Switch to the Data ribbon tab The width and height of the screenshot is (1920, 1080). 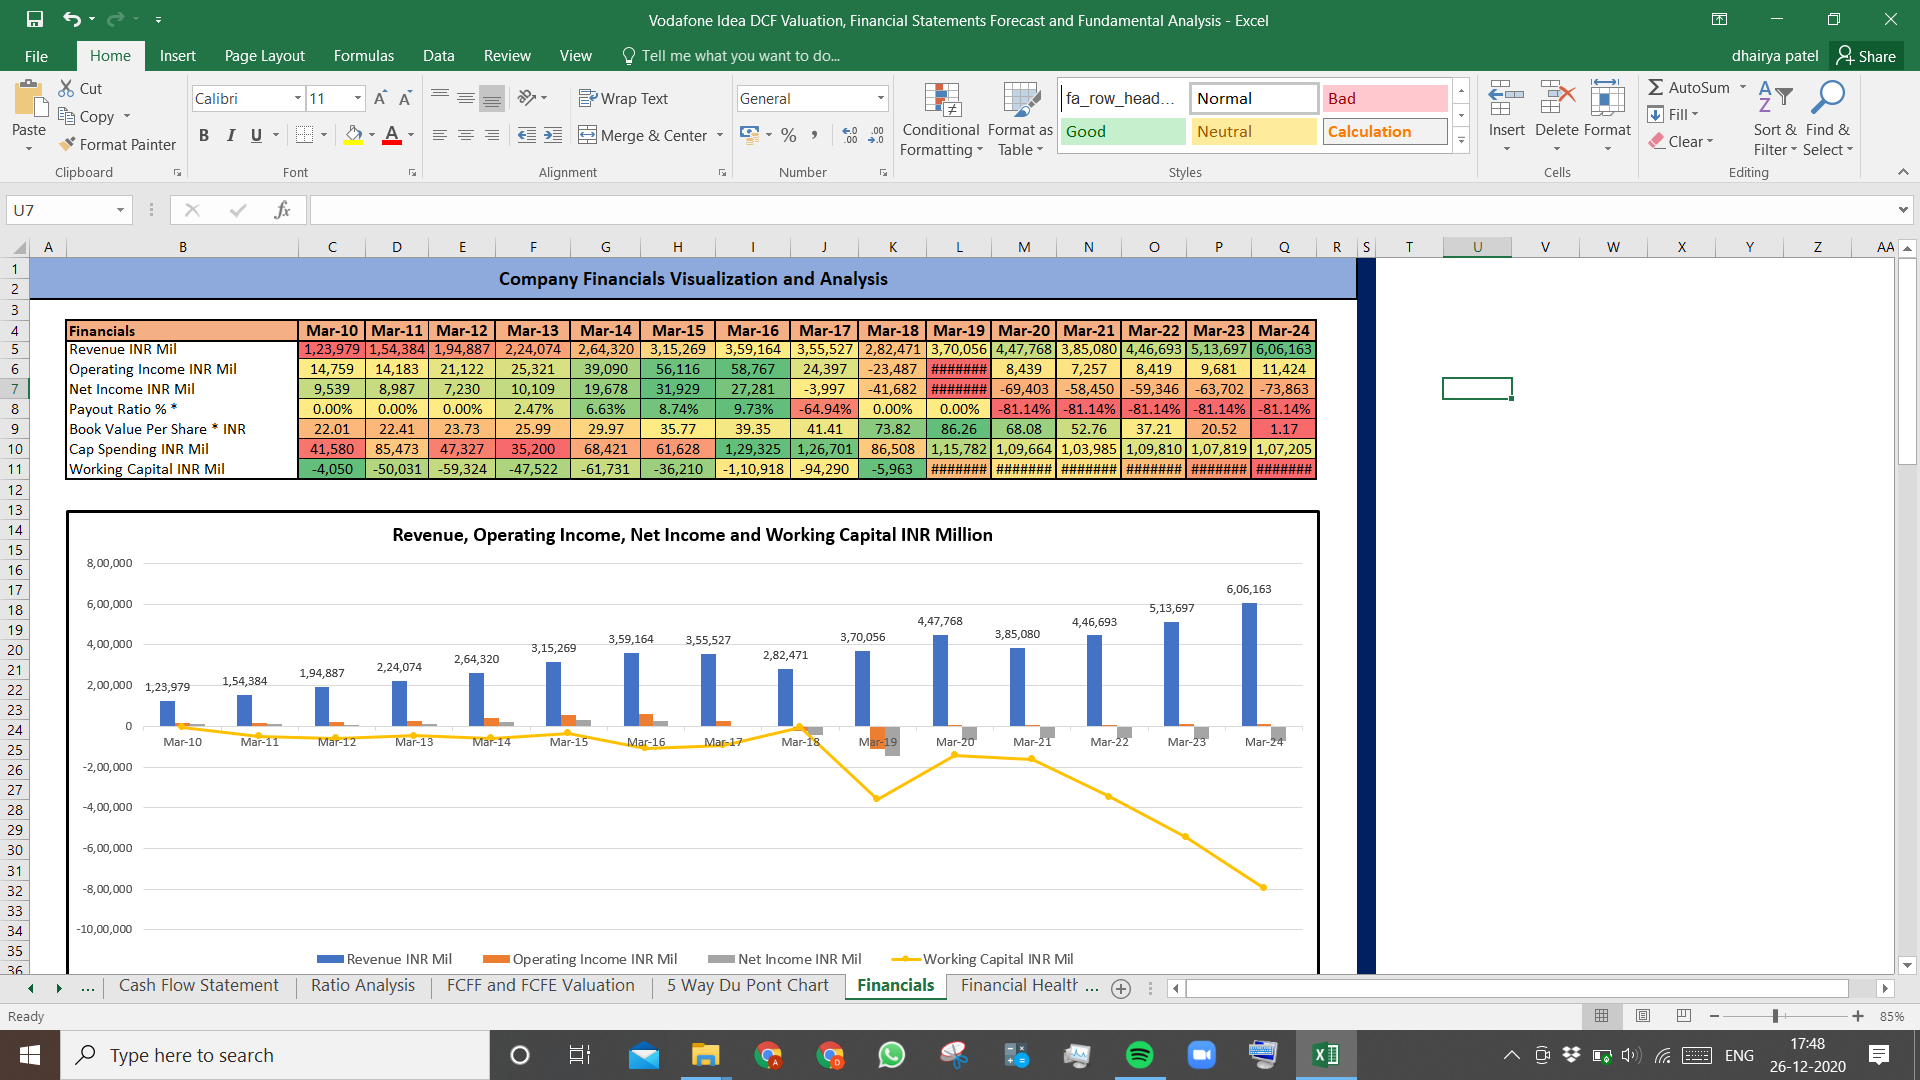click(x=438, y=56)
